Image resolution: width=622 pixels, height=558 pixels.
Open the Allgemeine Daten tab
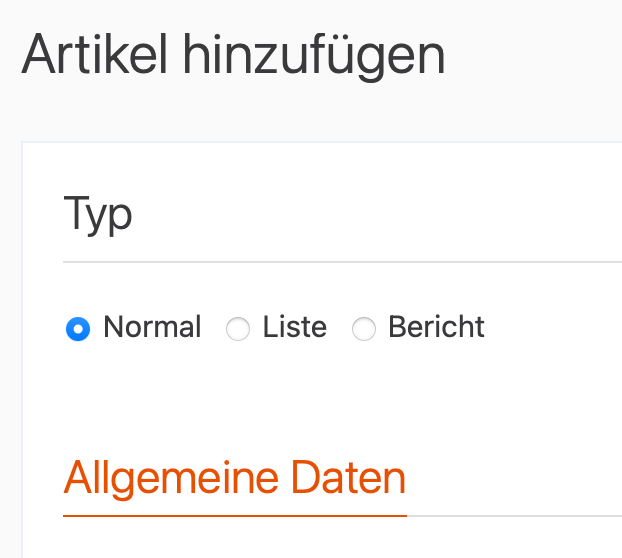coord(234,478)
